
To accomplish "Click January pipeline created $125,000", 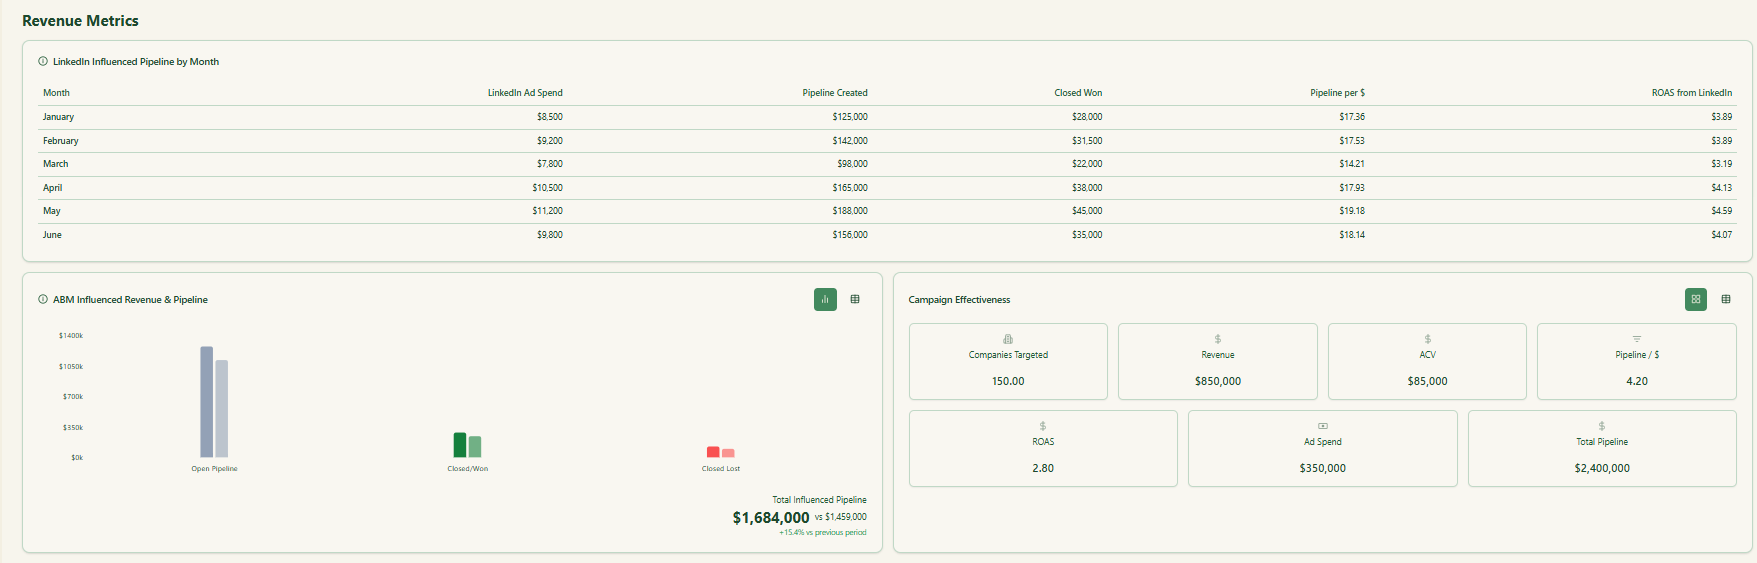I will tap(850, 117).
